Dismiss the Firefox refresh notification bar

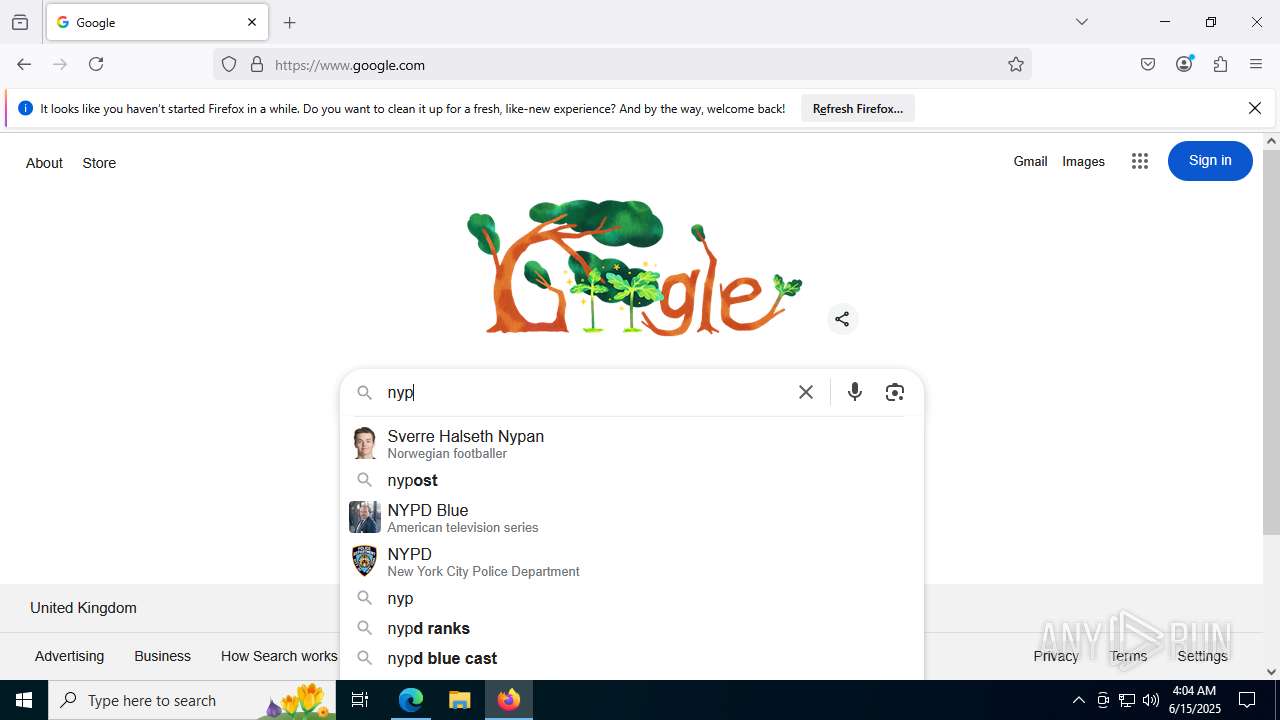point(1255,108)
